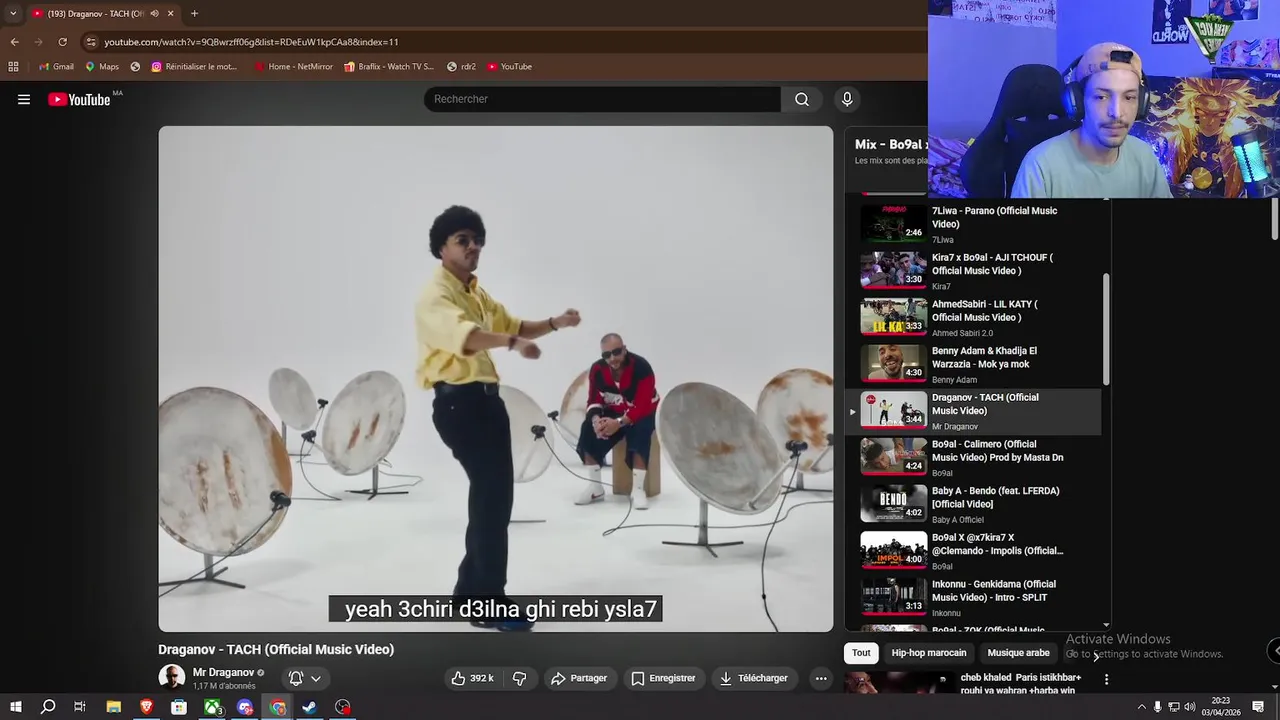Click the playlist scrollbar thumb
This screenshot has height=720, width=1280.
point(1106,329)
